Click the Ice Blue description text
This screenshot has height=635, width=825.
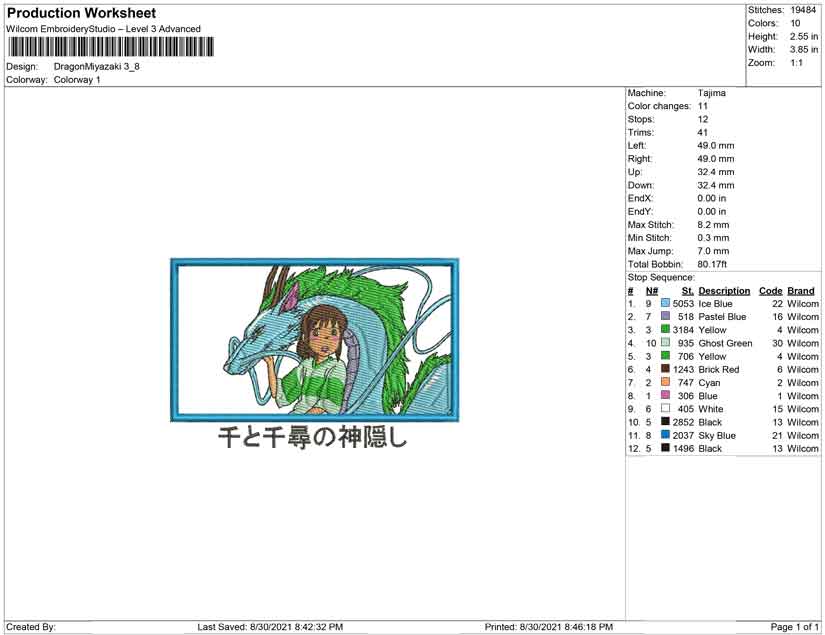click(716, 304)
